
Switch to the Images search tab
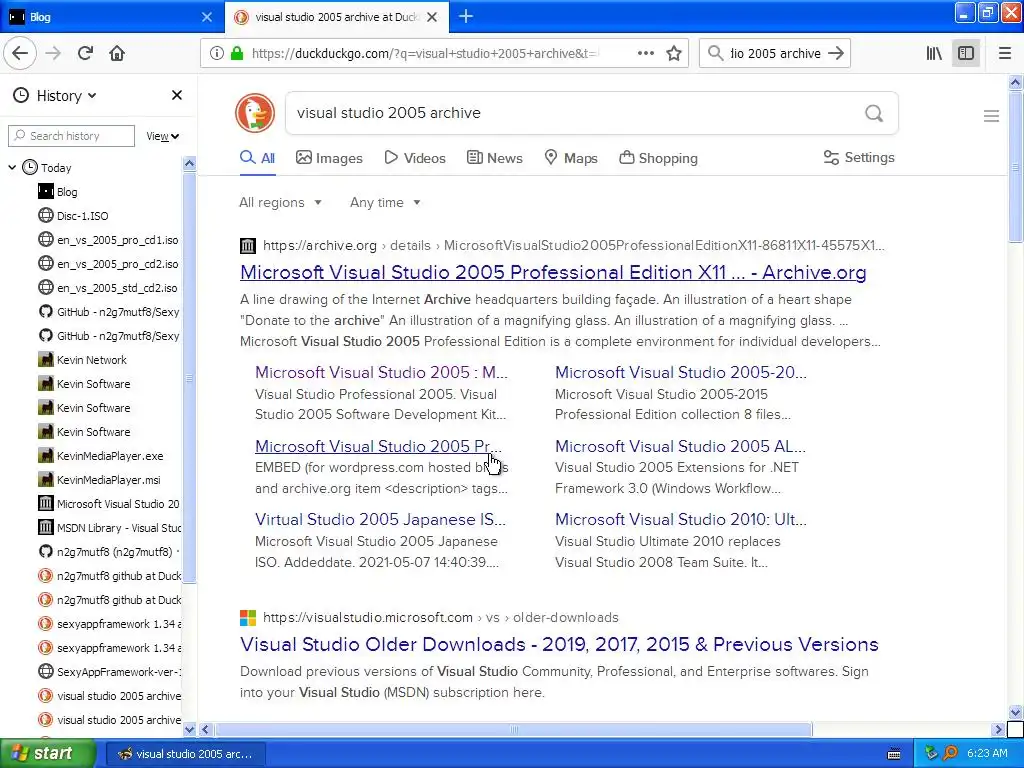329,158
